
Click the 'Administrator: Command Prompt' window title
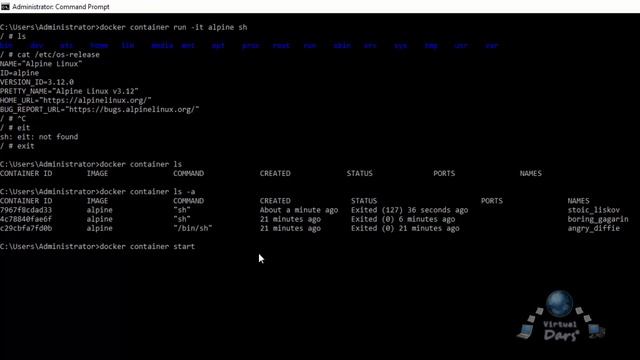pyautogui.click(x=61, y=7)
